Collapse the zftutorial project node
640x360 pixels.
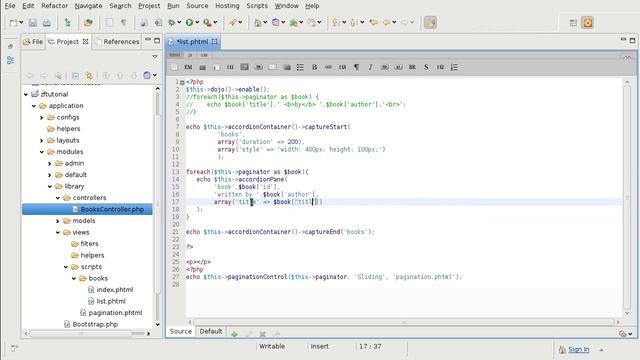point(26,94)
